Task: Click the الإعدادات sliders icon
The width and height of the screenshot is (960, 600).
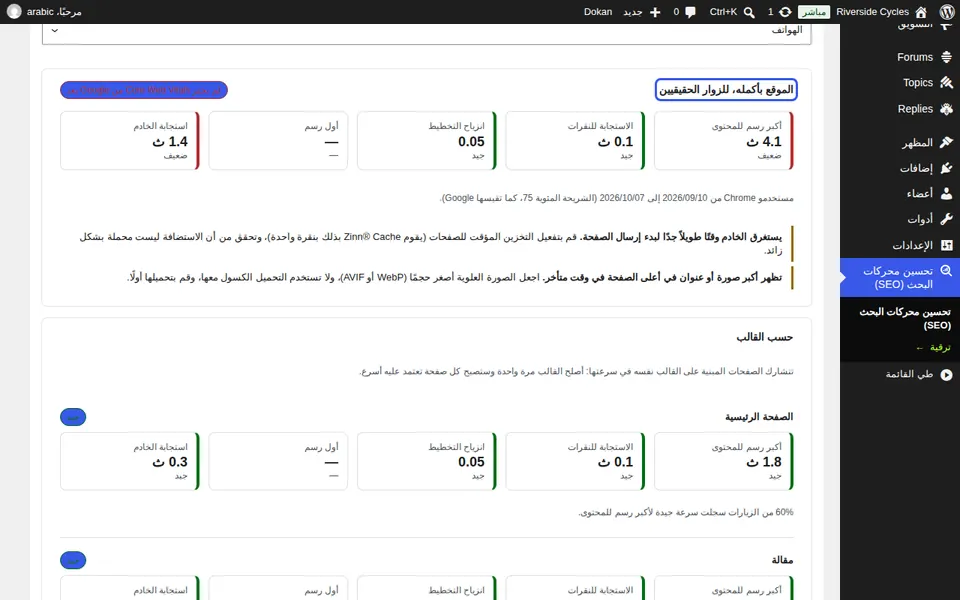Action: tap(947, 245)
